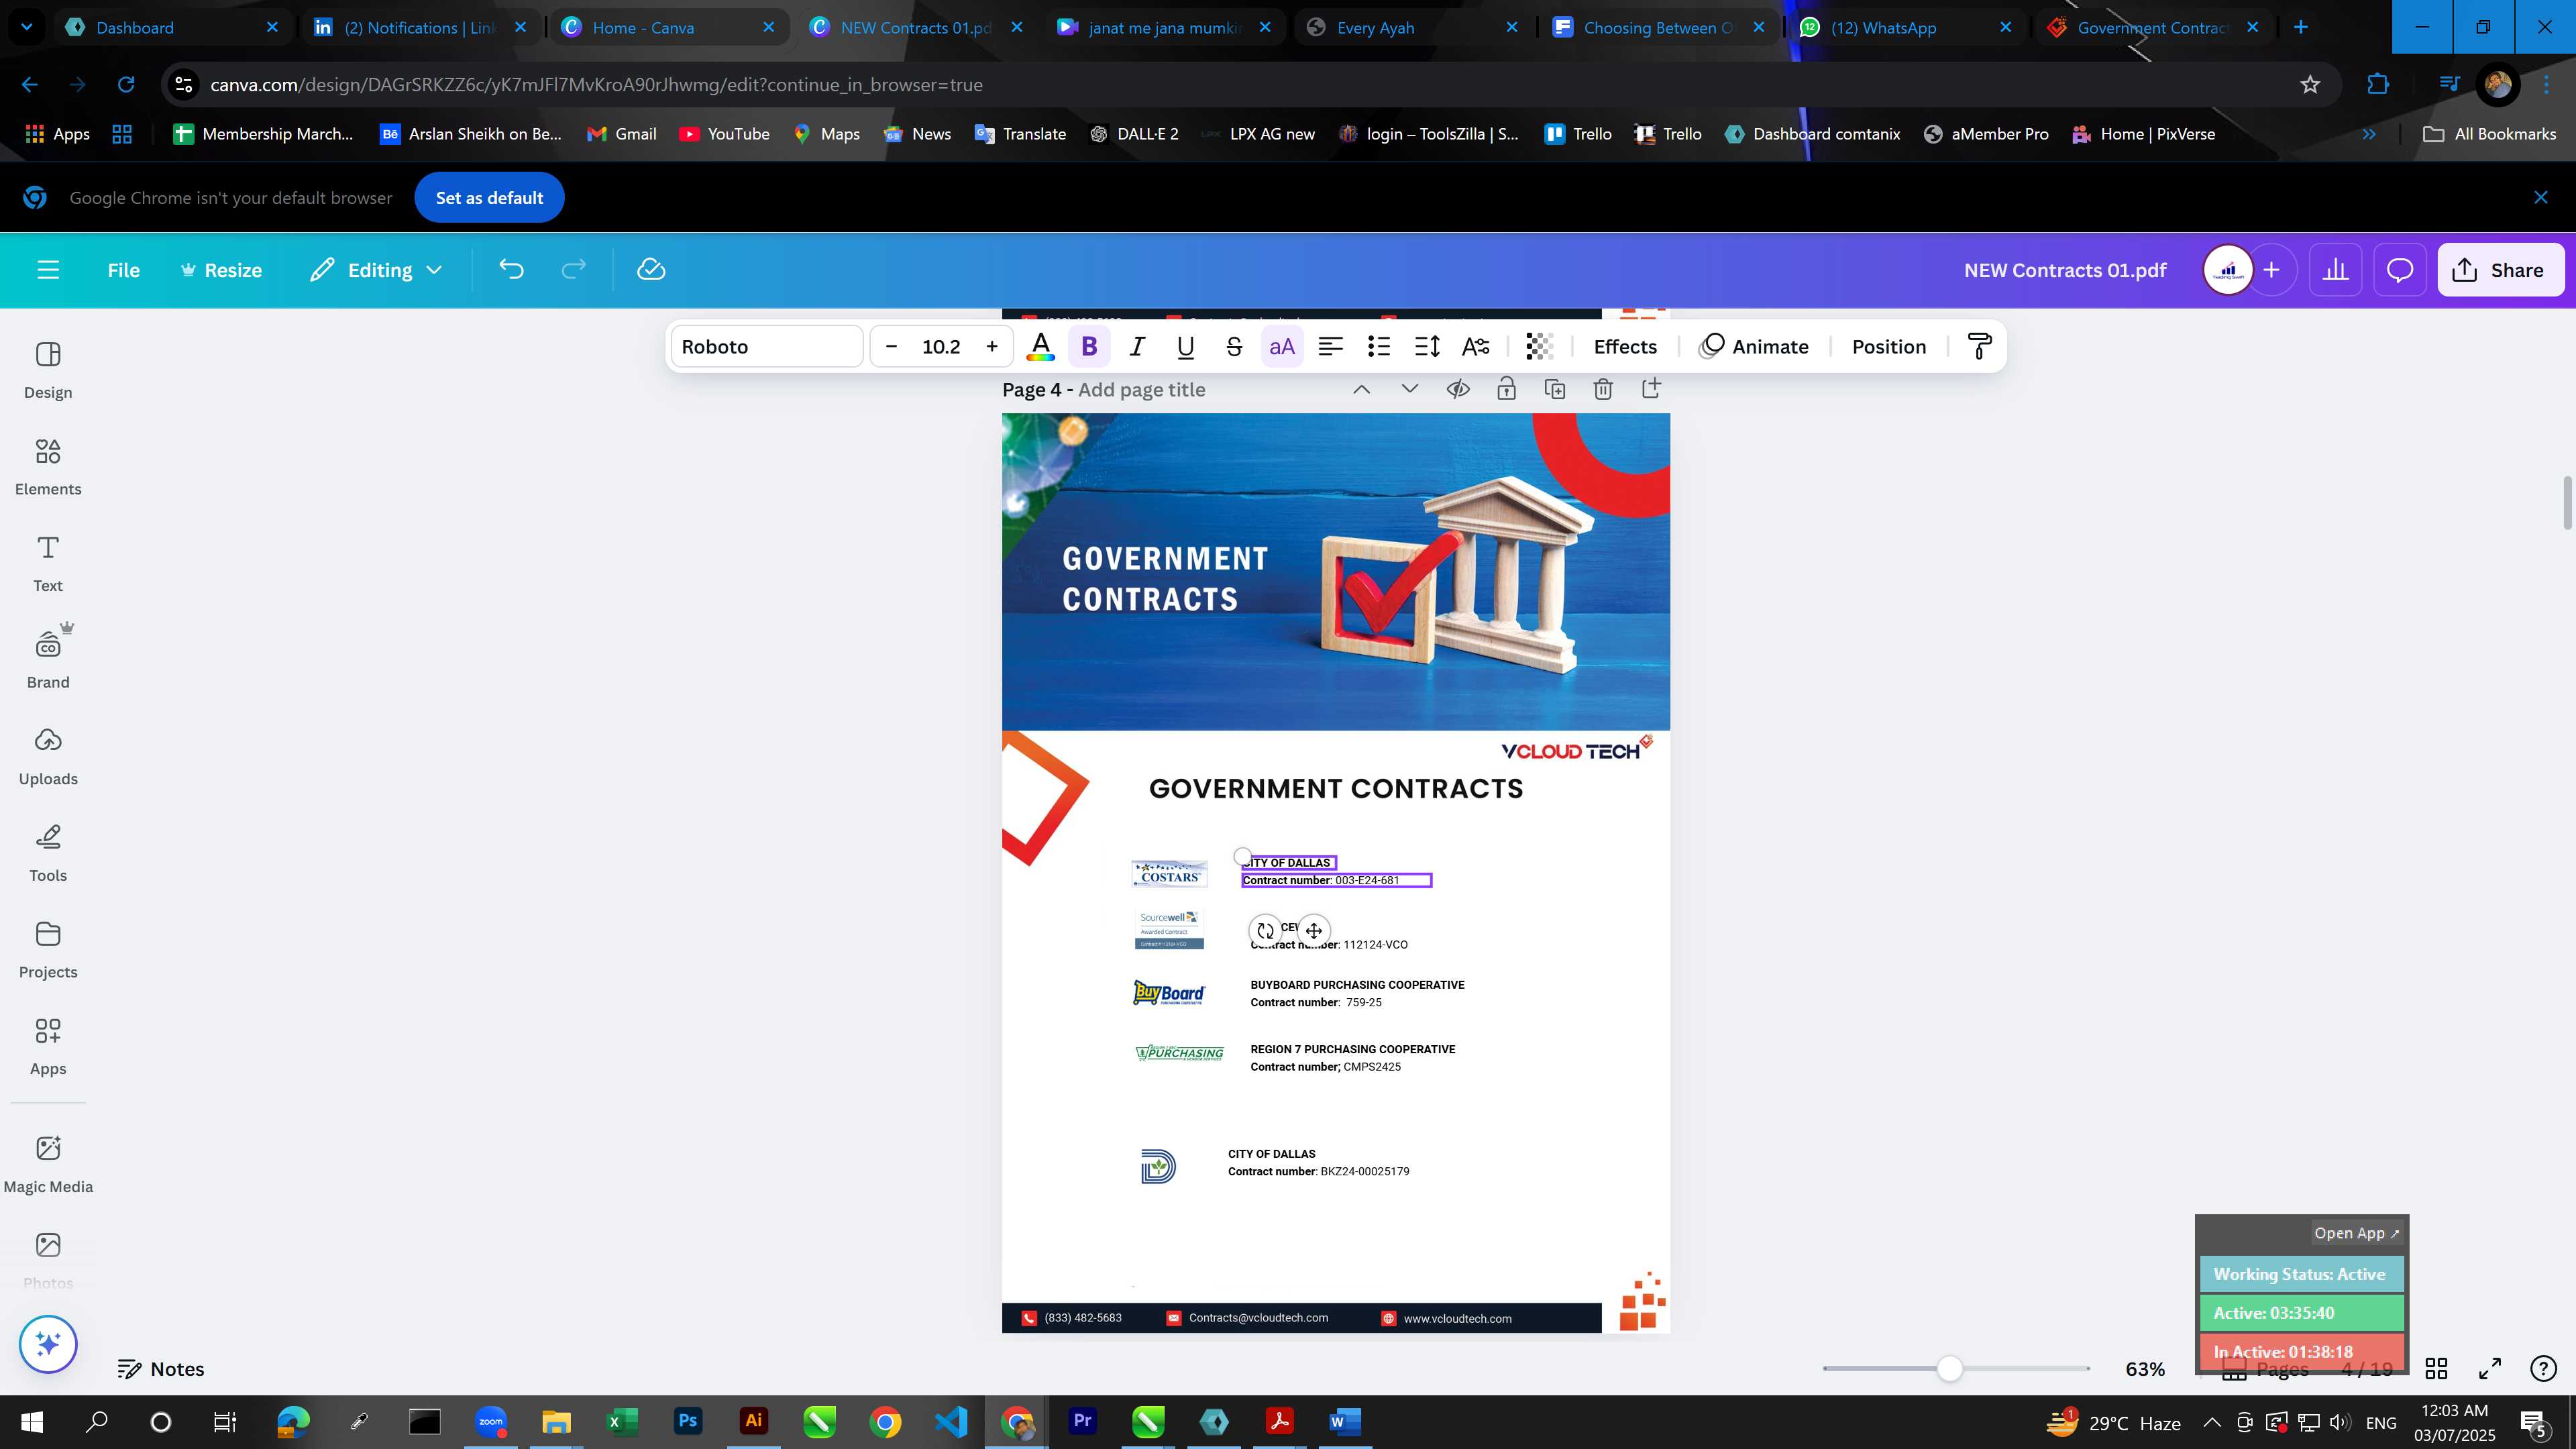Open advanced text settings icon
Viewport: 2576px width, 1449px height.
[1475, 347]
